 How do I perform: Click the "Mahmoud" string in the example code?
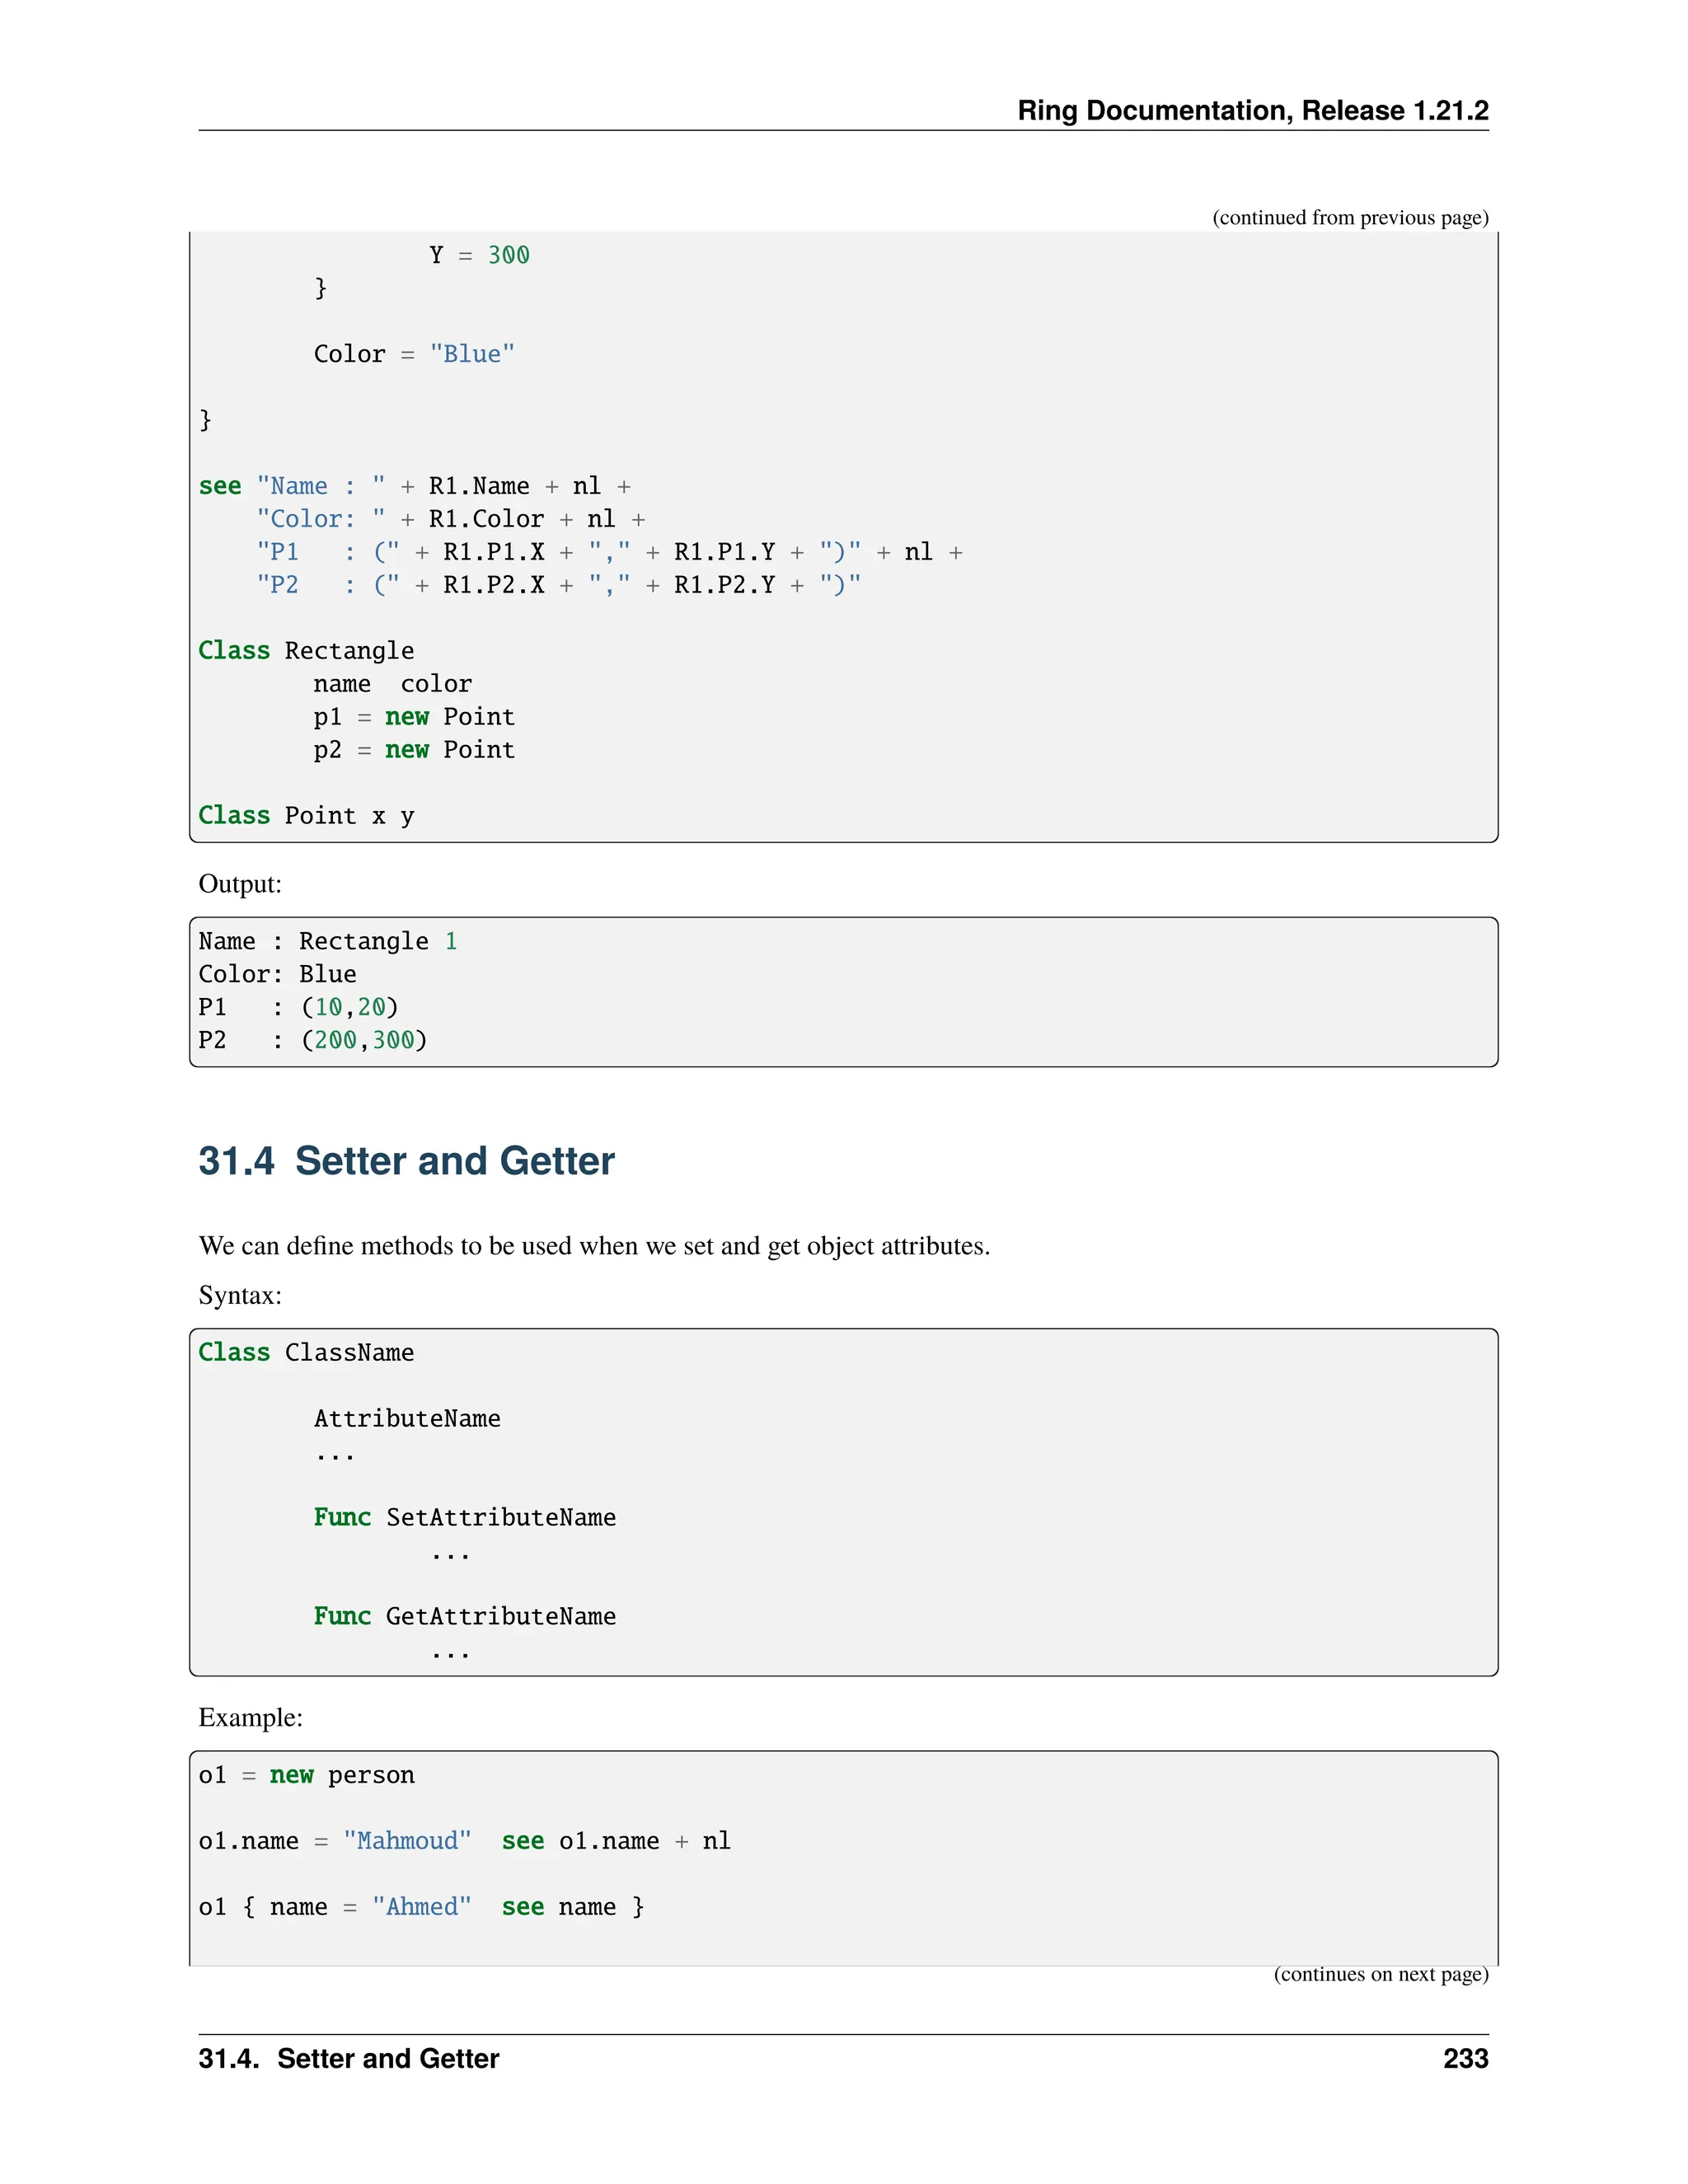click(407, 1841)
